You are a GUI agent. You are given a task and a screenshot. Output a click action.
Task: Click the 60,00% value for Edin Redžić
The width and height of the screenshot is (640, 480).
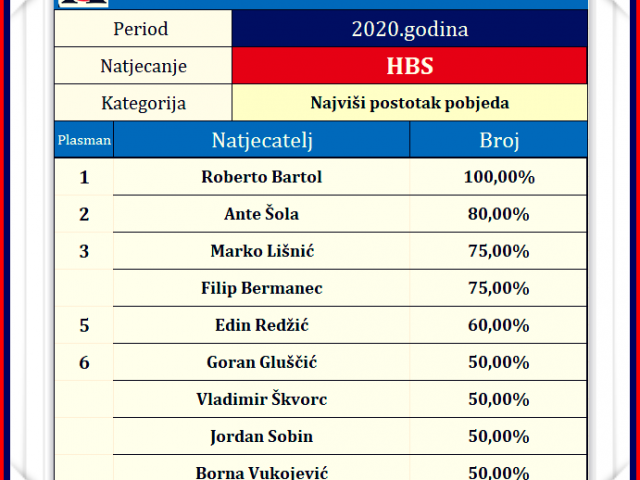[498, 326]
